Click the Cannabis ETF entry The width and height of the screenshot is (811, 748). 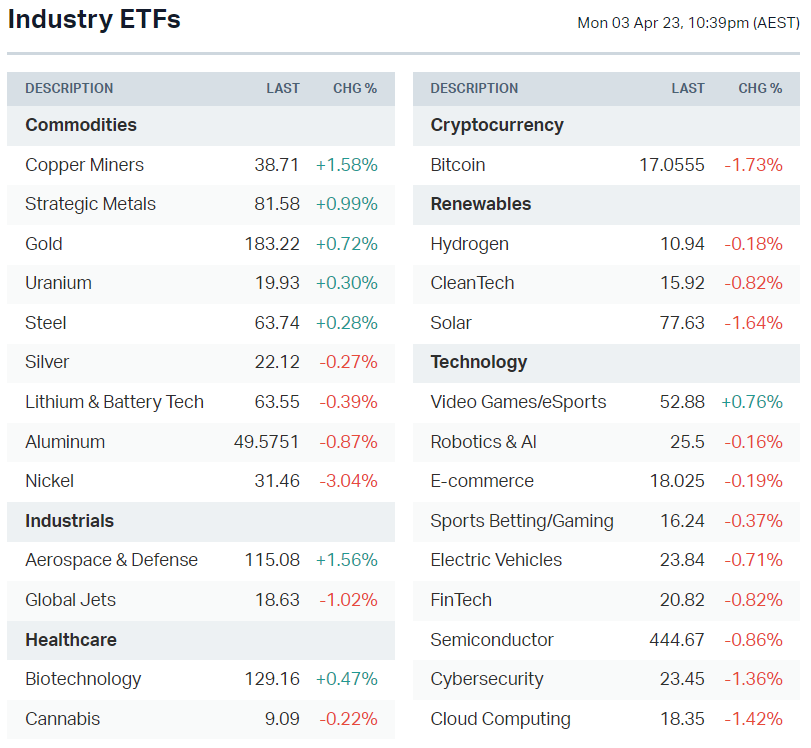pyautogui.click(x=62, y=719)
